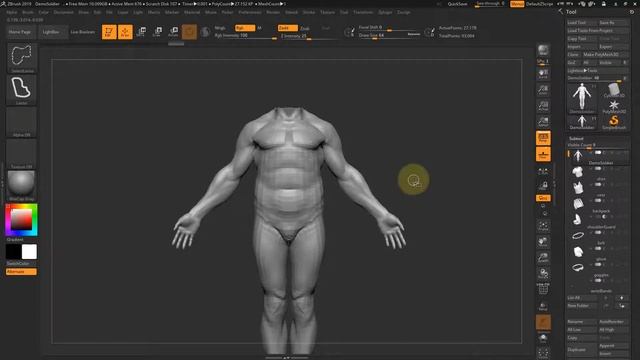The height and width of the screenshot is (360, 640).
Task: Toggle the Floor grid icon
Action: 543,154
